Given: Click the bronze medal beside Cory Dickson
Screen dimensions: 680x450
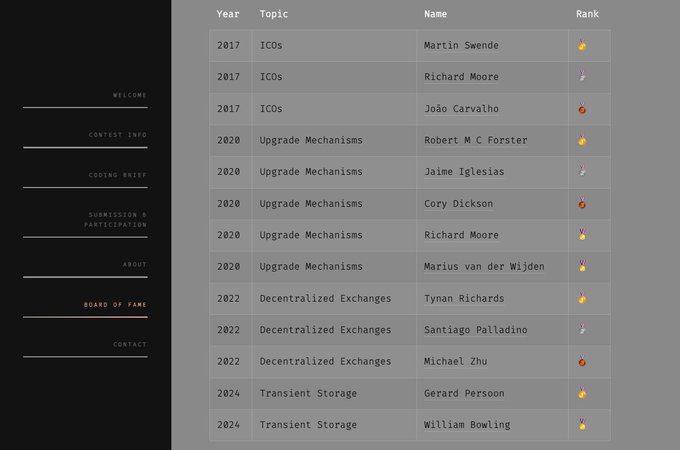Looking at the screenshot, I should pos(582,203).
